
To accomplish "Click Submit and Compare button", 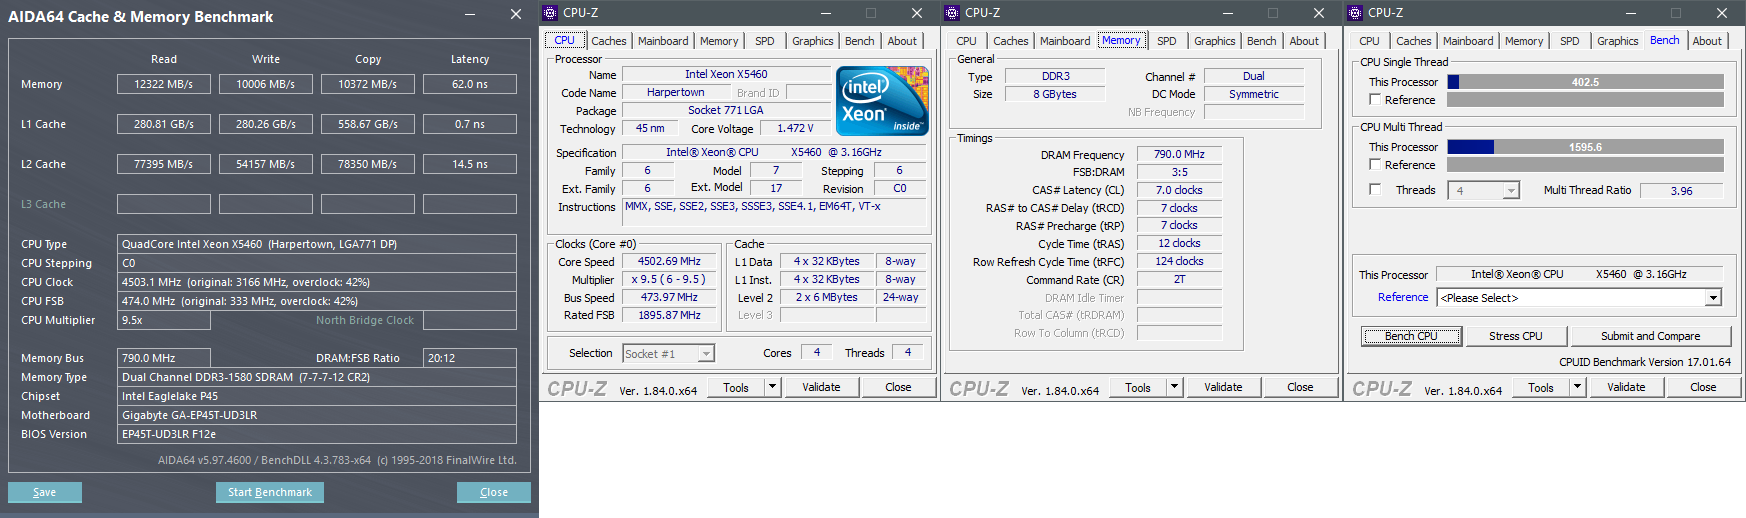I will (1650, 336).
